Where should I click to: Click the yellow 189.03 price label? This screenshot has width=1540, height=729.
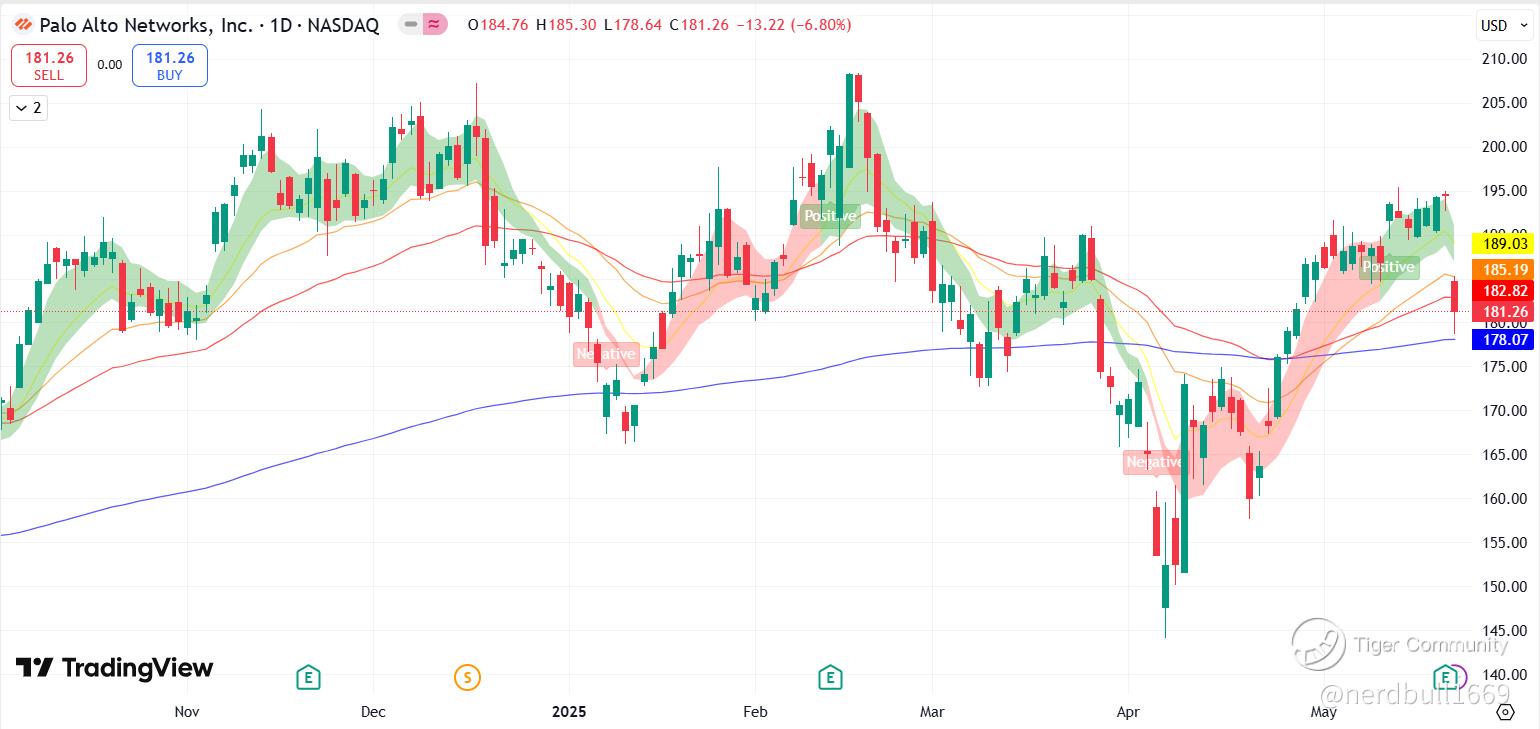pyautogui.click(x=1504, y=243)
